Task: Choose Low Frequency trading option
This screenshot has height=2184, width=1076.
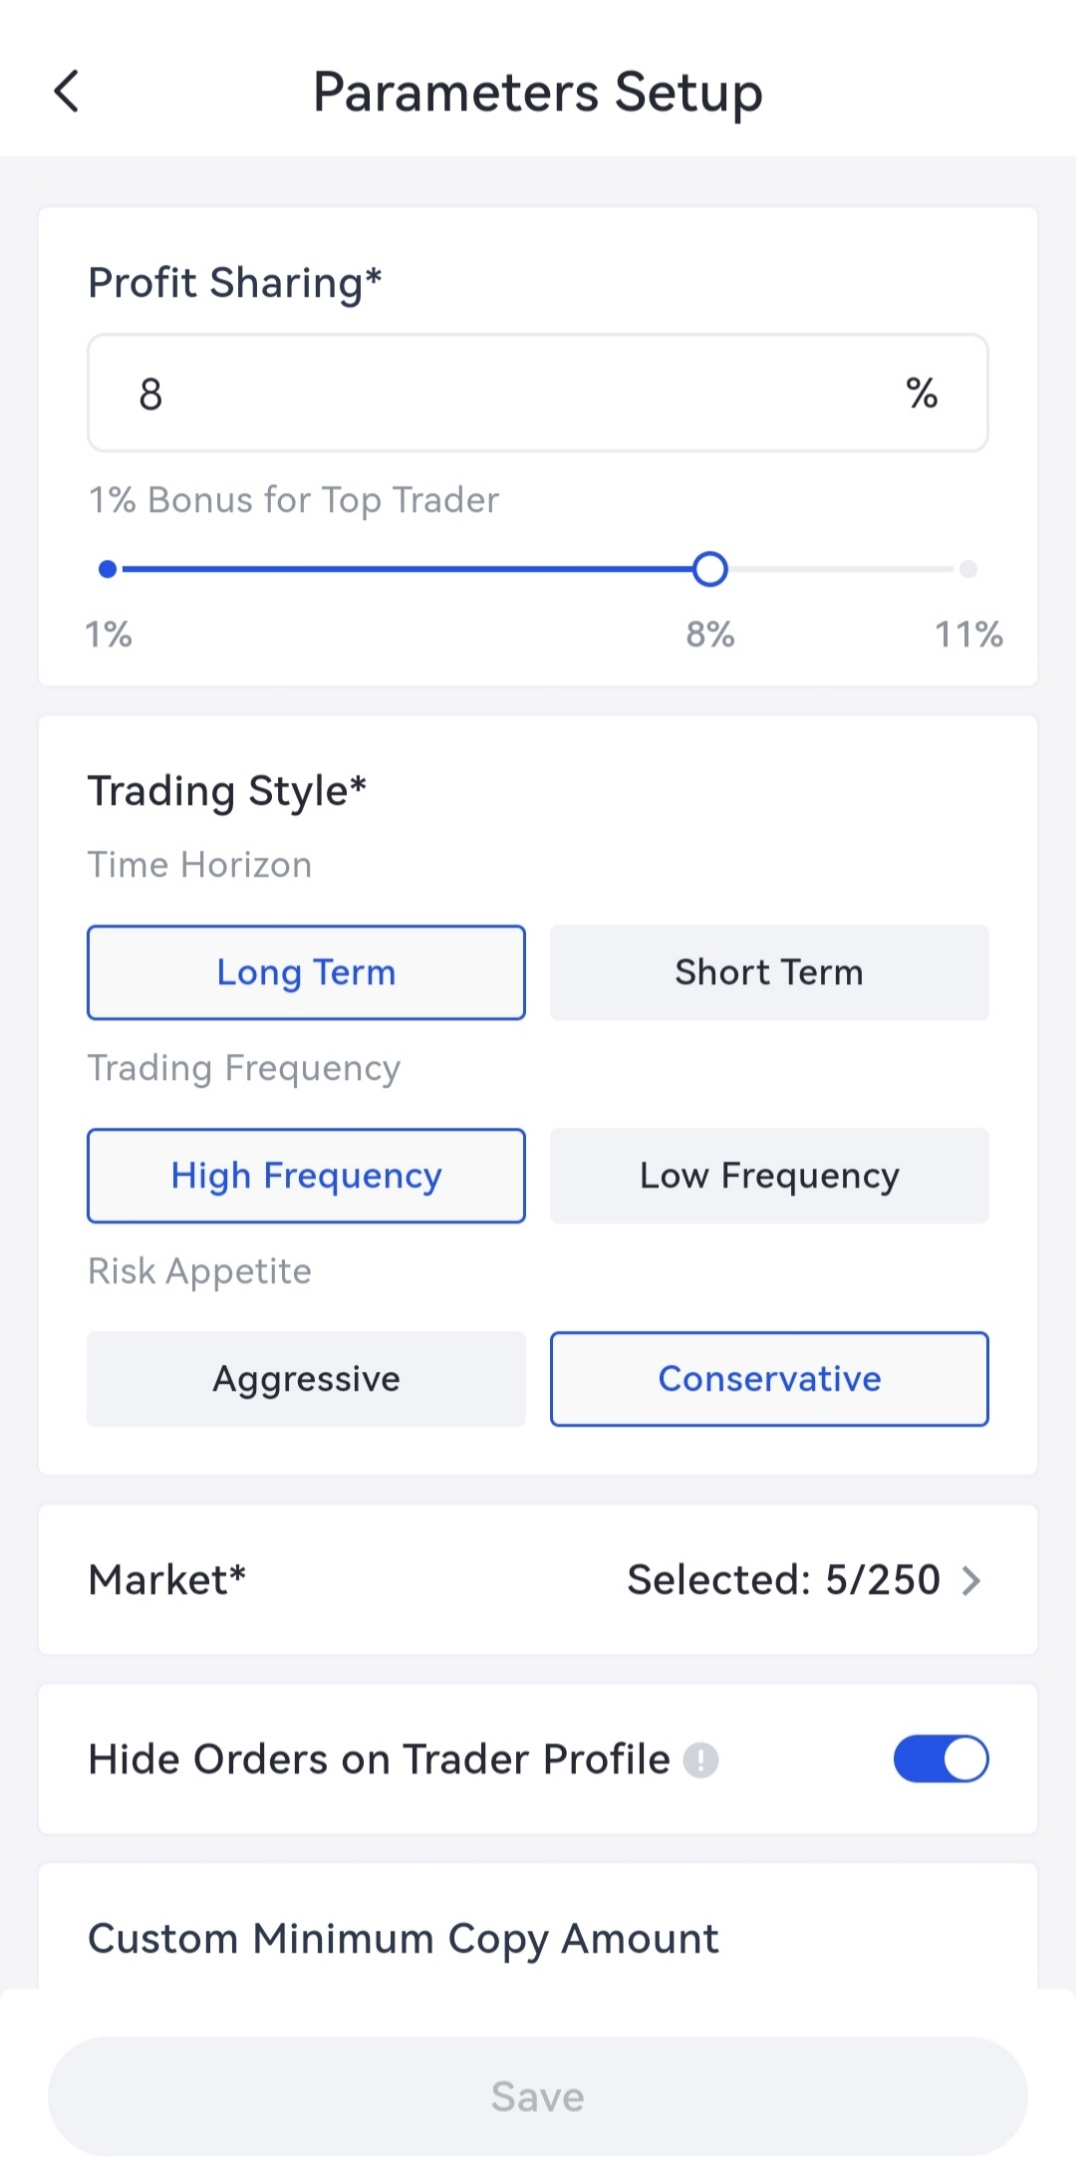Action: (769, 1176)
